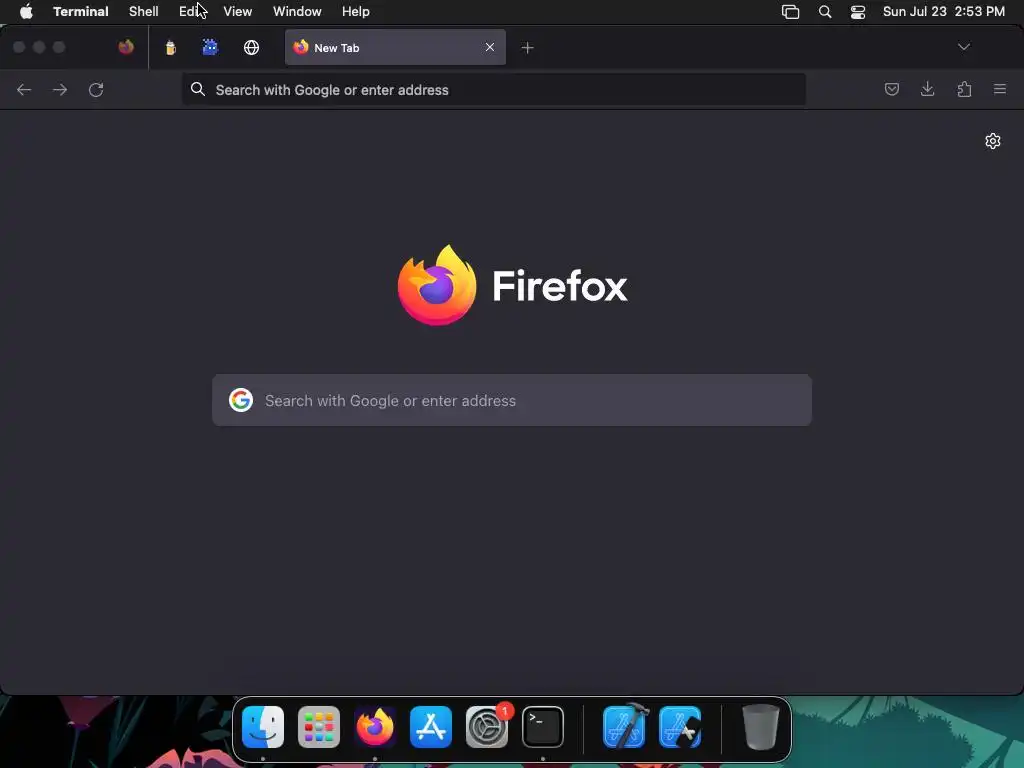Open Finder from the Dock
The image size is (1024, 768).
click(x=263, y=727)
